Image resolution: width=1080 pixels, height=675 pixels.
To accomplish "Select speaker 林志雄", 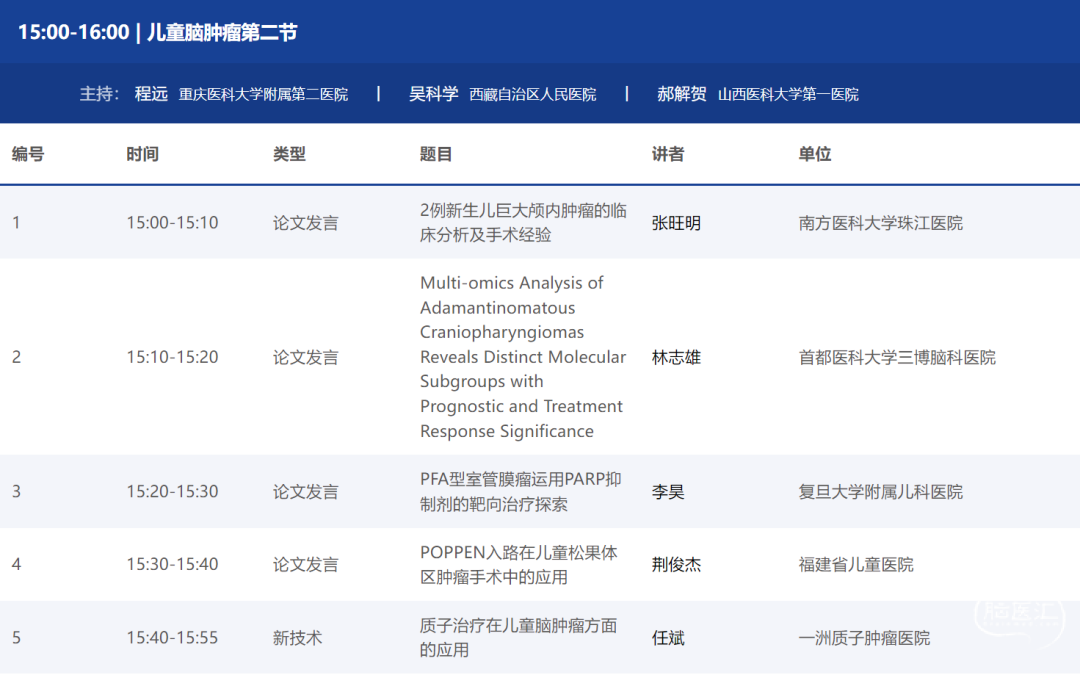I will point(676,357).
